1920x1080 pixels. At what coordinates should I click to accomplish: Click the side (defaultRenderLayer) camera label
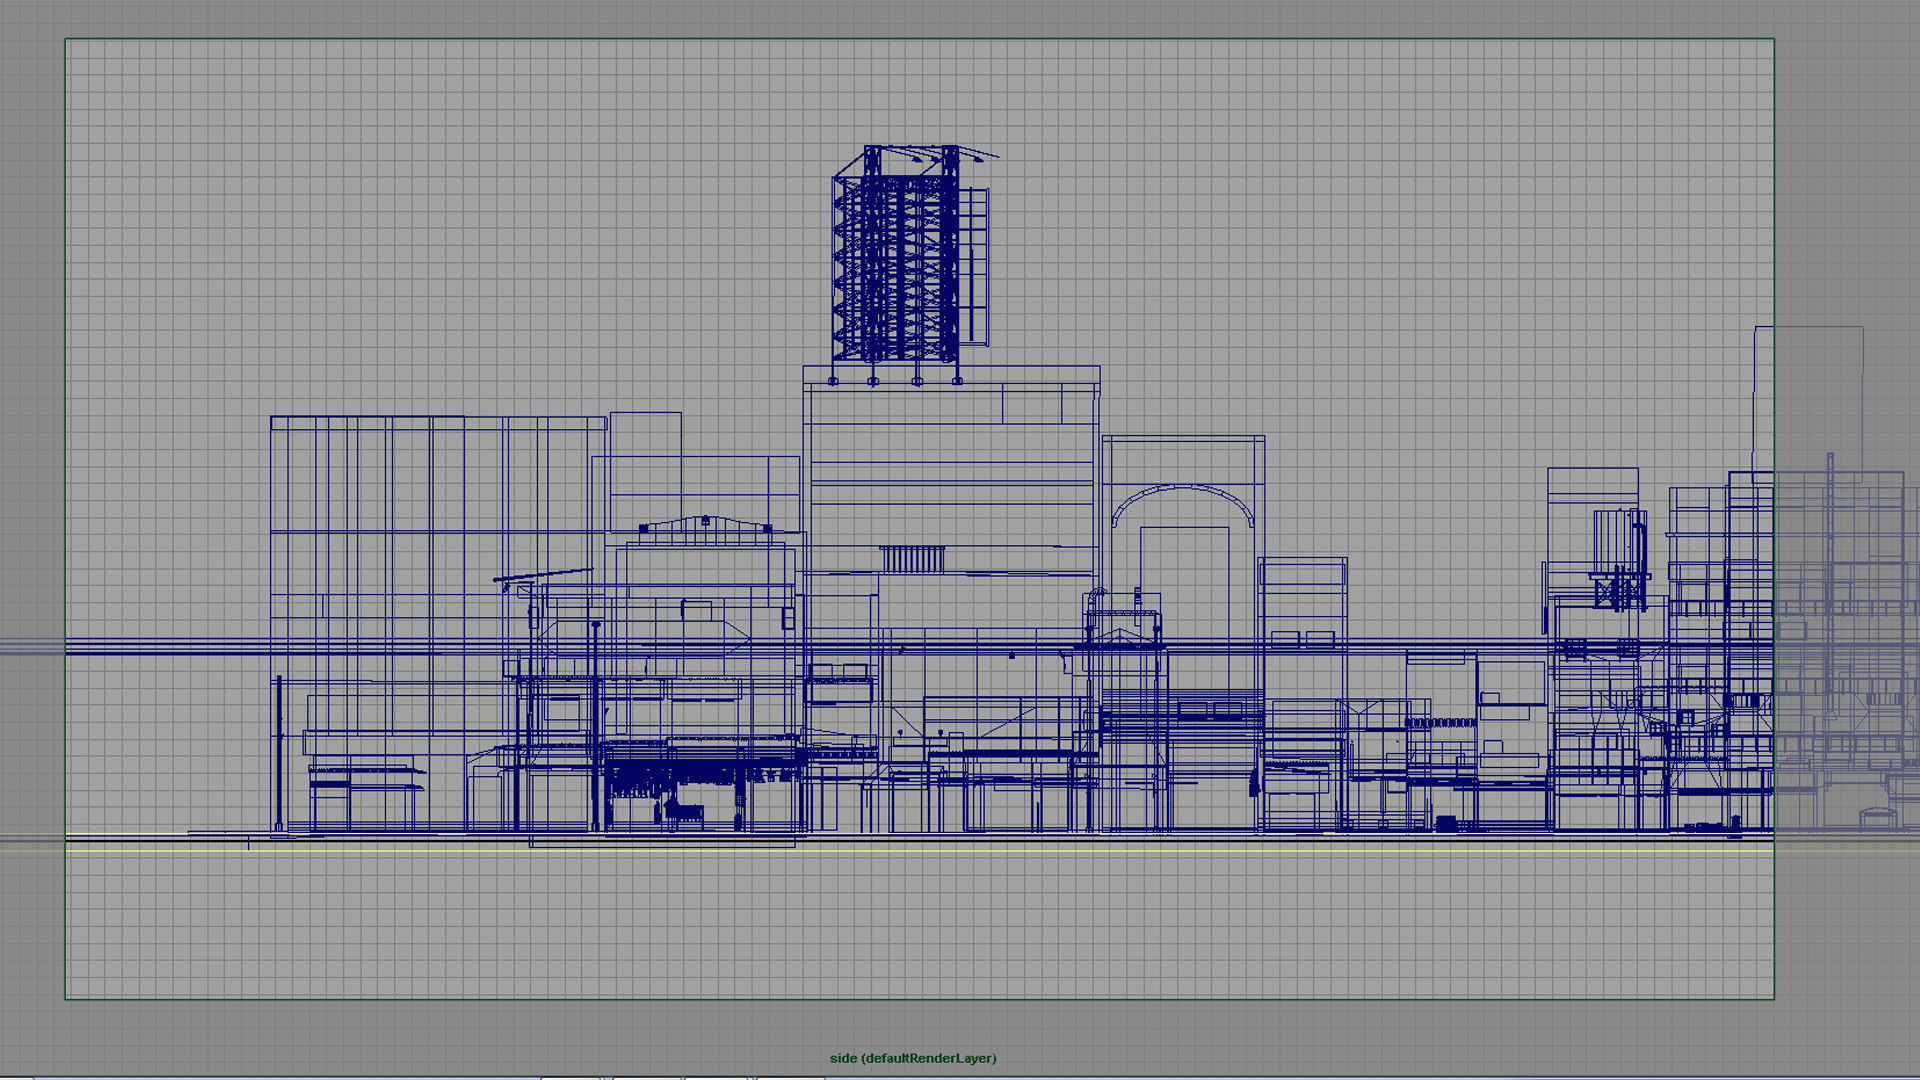[912, 1058]
